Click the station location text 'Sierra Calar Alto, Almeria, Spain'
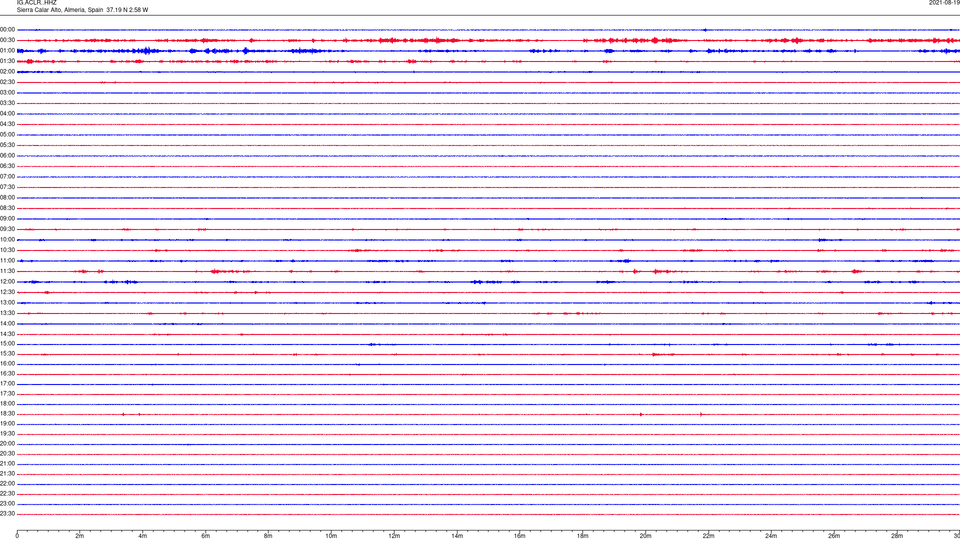Screen dimensions: 960x540 (x=60, y=10)
